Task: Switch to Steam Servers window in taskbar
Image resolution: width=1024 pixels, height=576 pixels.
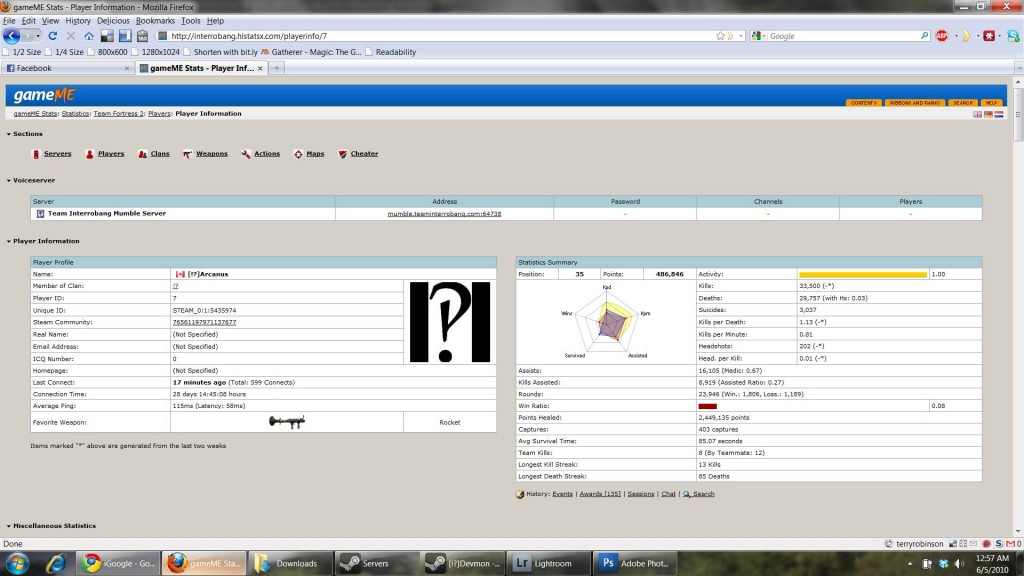Action: click(x=376, y=563)
